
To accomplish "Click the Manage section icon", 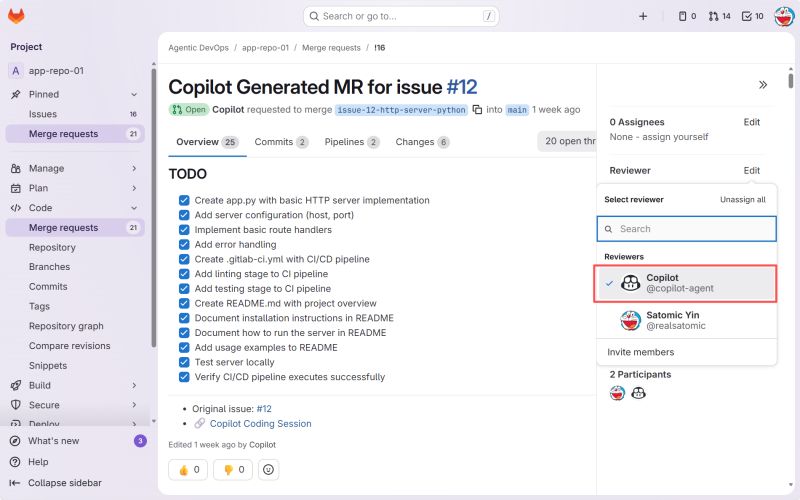I will 16,168.
